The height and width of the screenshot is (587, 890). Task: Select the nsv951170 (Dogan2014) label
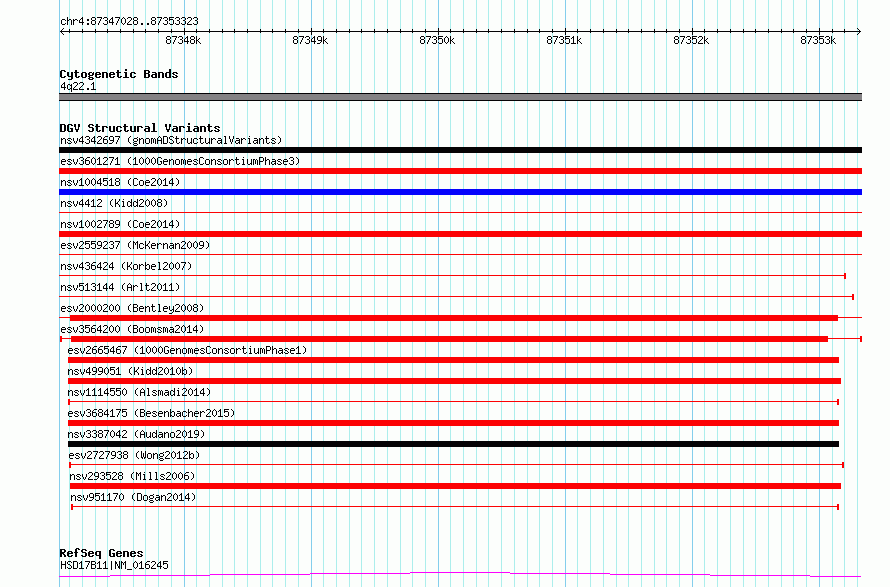[x=133, y=497]
